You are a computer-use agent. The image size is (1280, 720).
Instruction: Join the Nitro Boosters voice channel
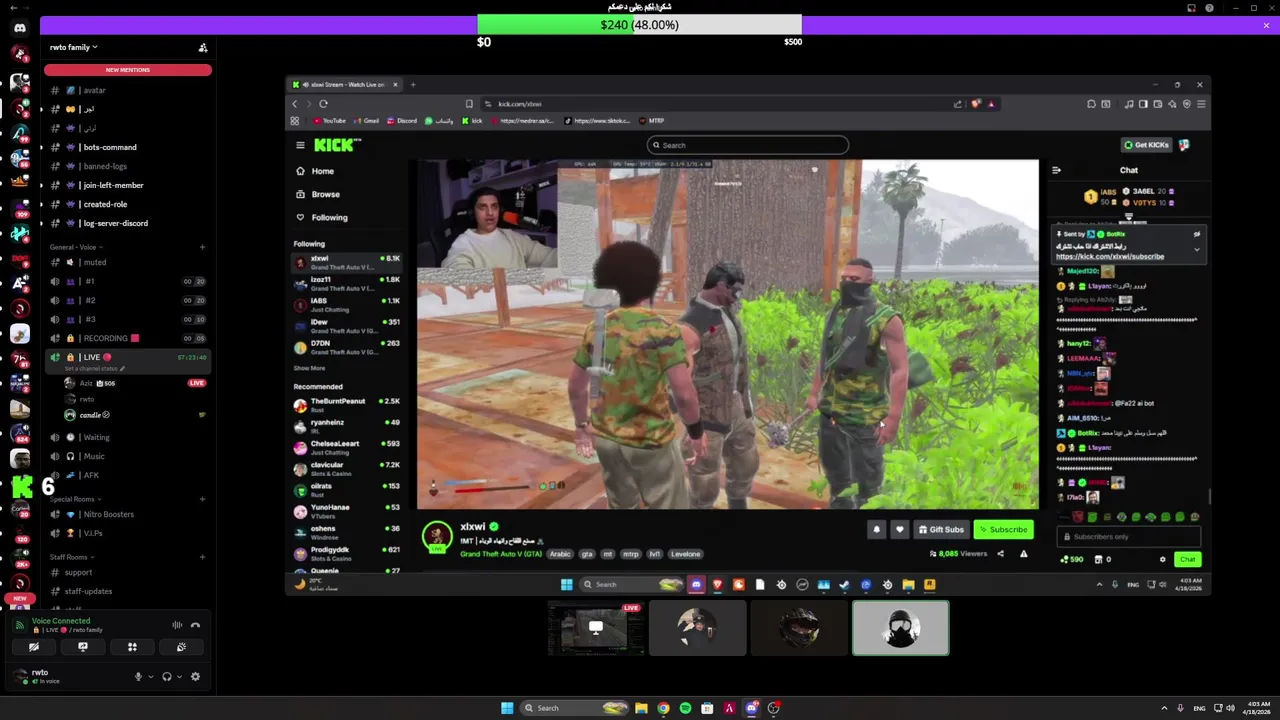128,514
